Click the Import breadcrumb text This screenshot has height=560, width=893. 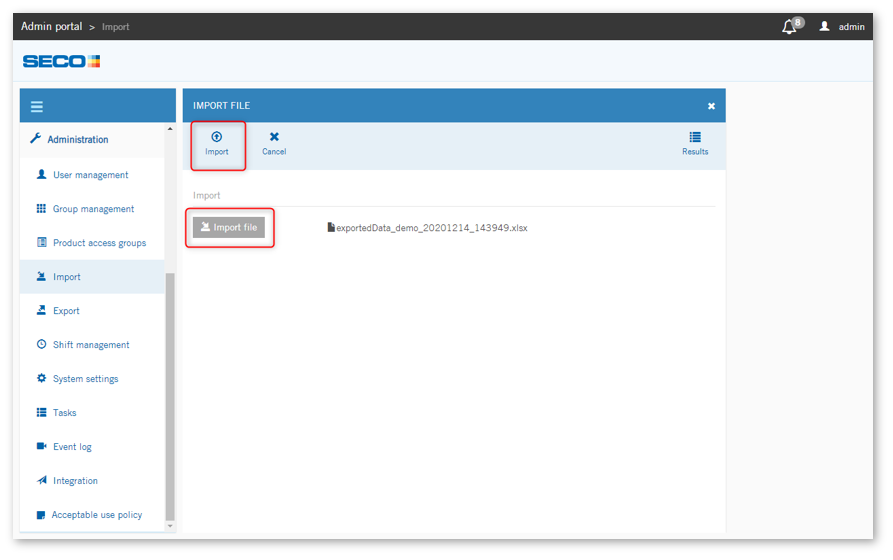coord(116,27)
